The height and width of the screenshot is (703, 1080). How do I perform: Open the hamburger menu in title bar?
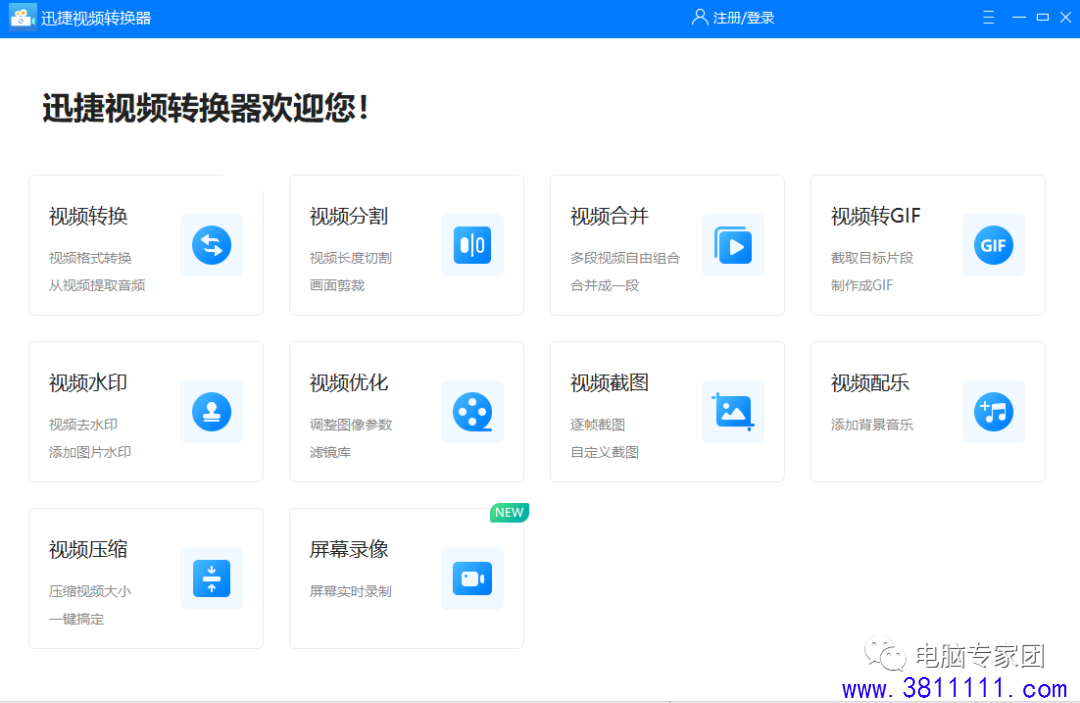[x=988, y=17]
